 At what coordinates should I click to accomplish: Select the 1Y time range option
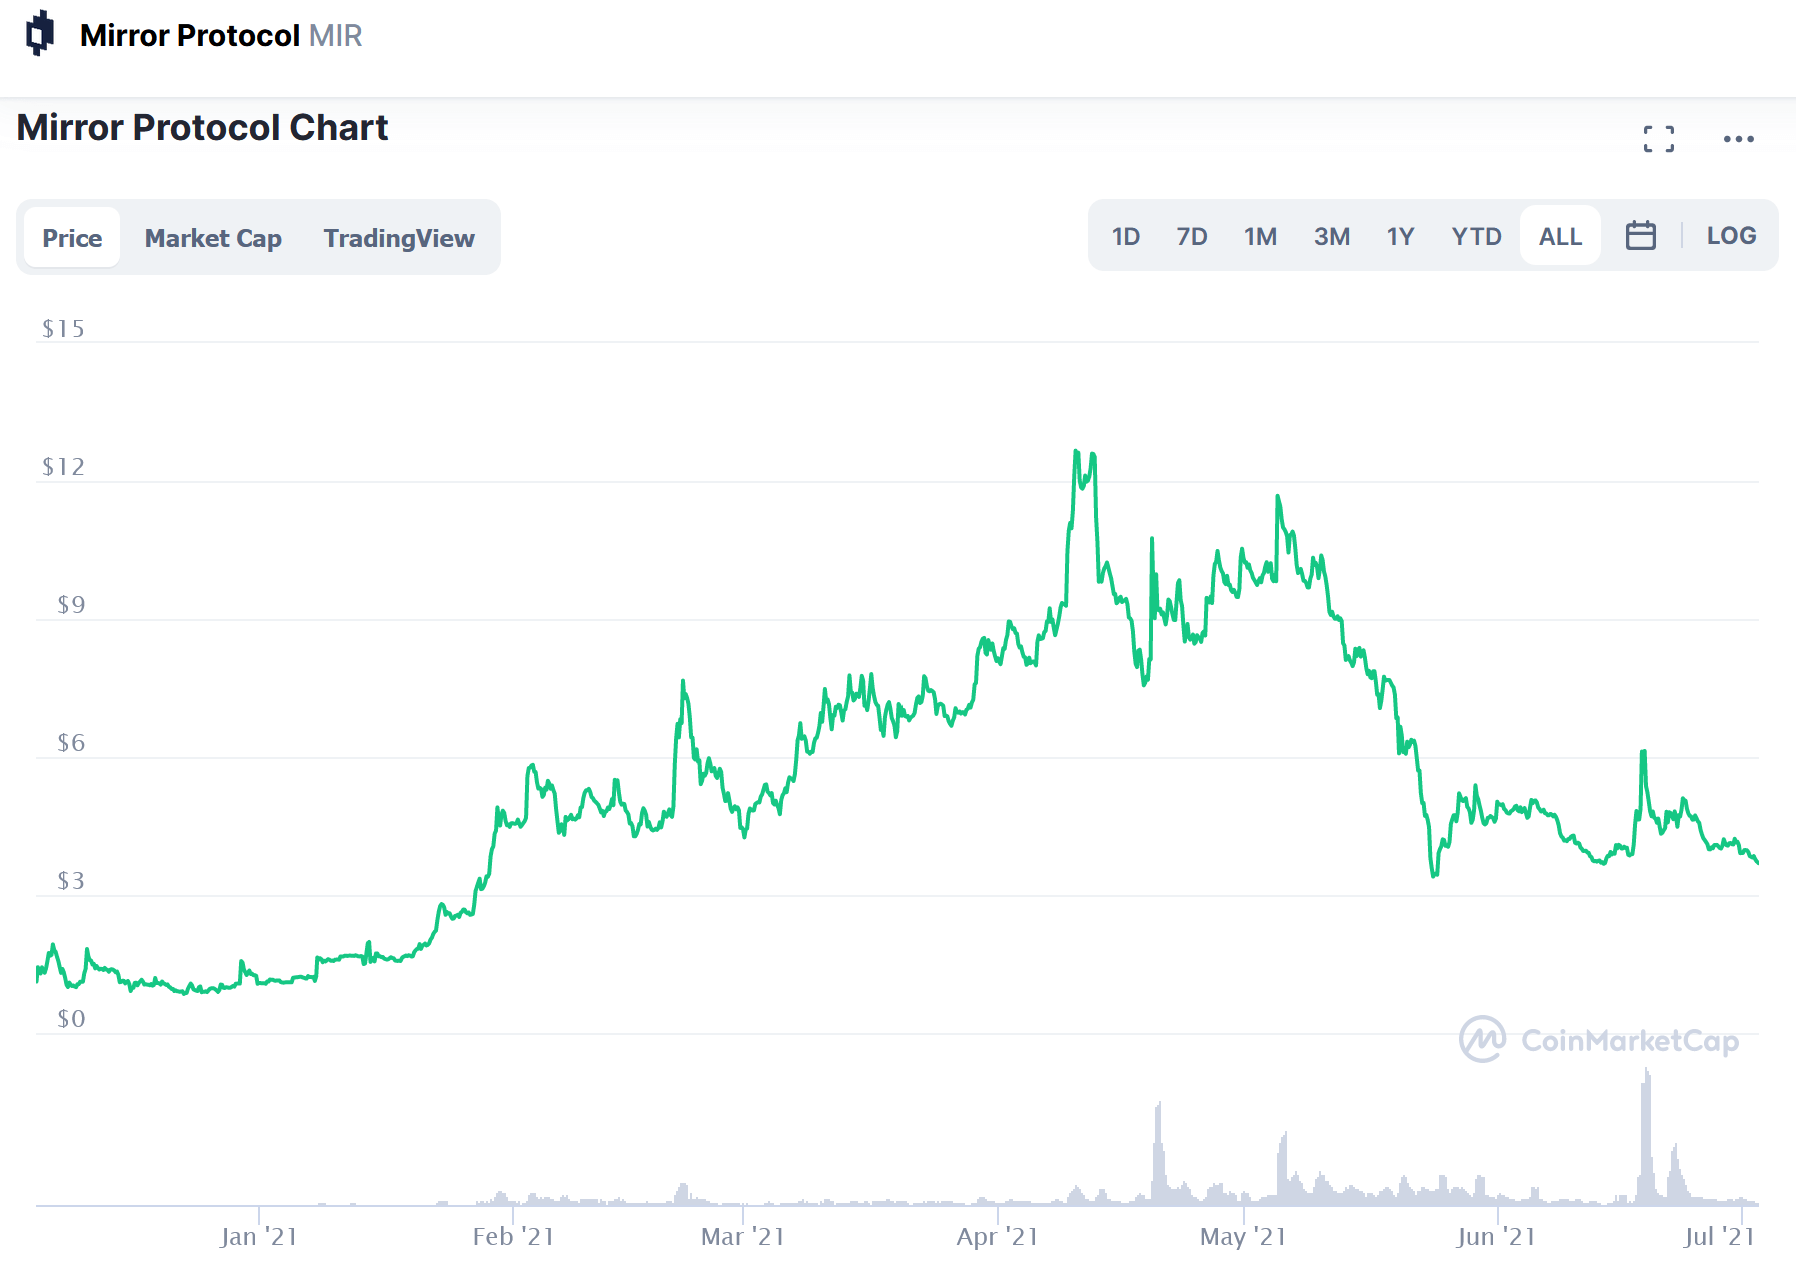(1400, 236)
